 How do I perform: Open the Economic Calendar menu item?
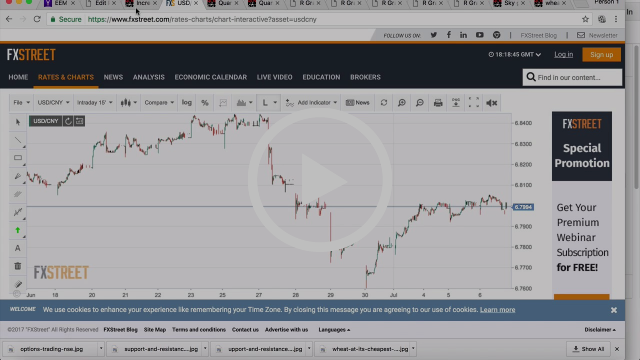[x=211, y=77]
